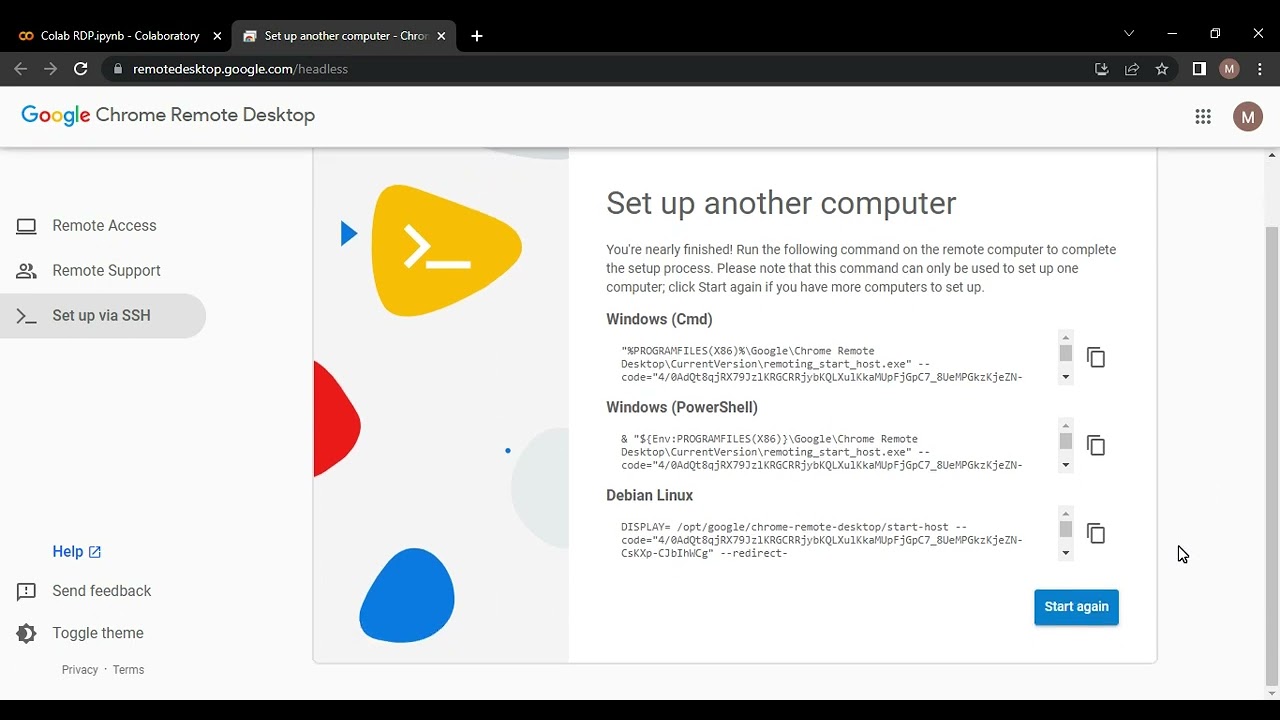
Task: Open a new browser tab
Action: (477, 36)
